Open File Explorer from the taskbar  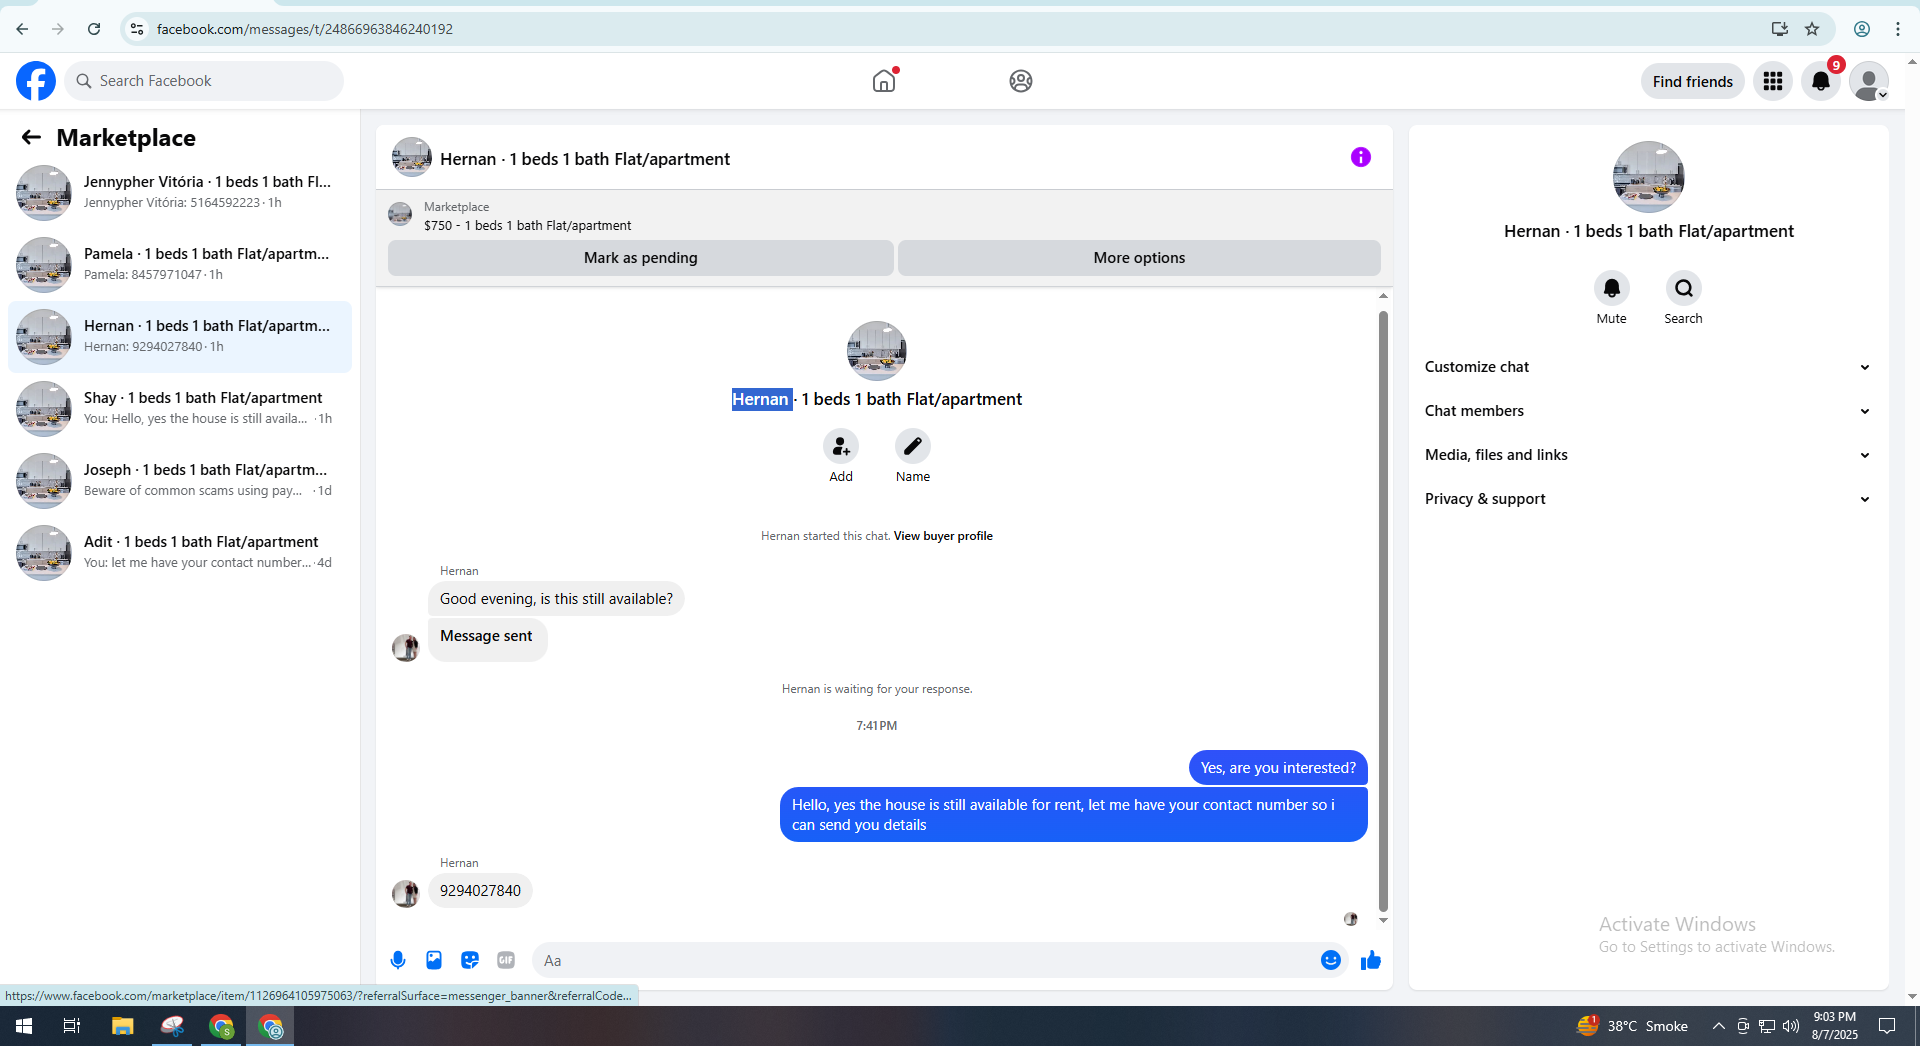(122, 1026)
